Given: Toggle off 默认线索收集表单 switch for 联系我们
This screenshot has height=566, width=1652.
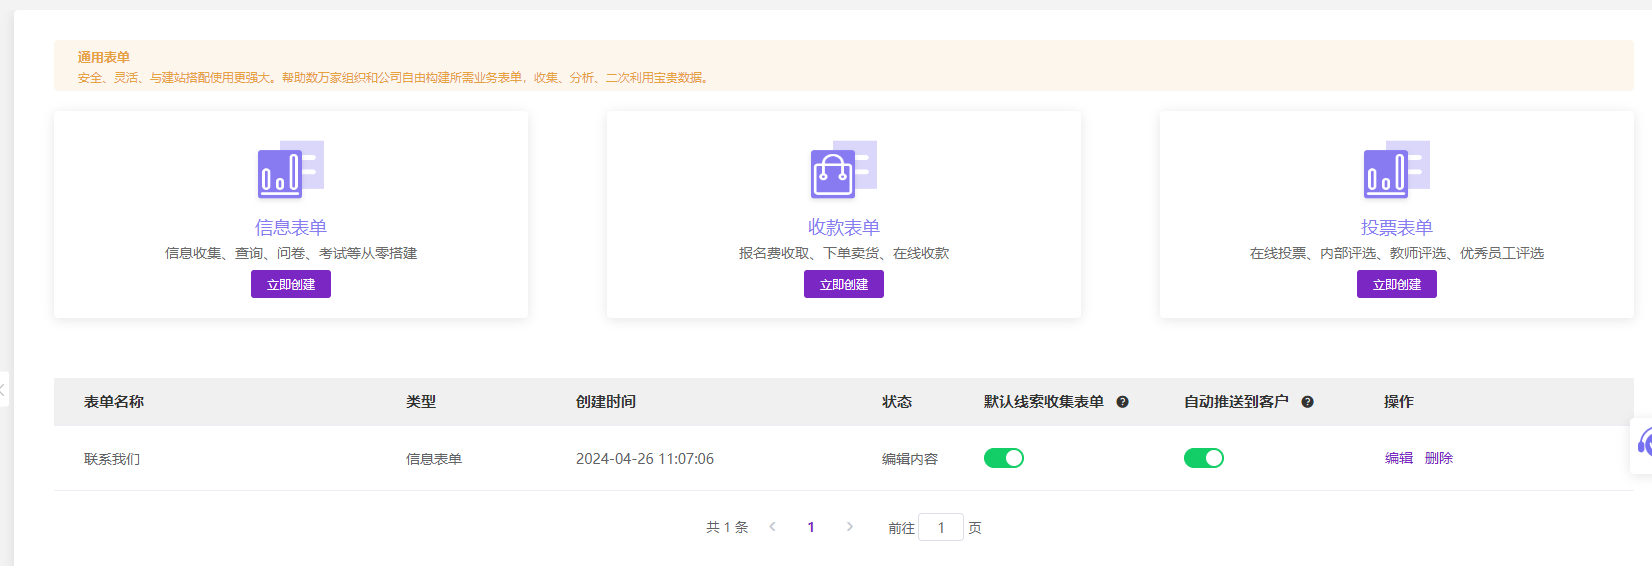Looking at the screenshot, I should [x=1003, y=458].
